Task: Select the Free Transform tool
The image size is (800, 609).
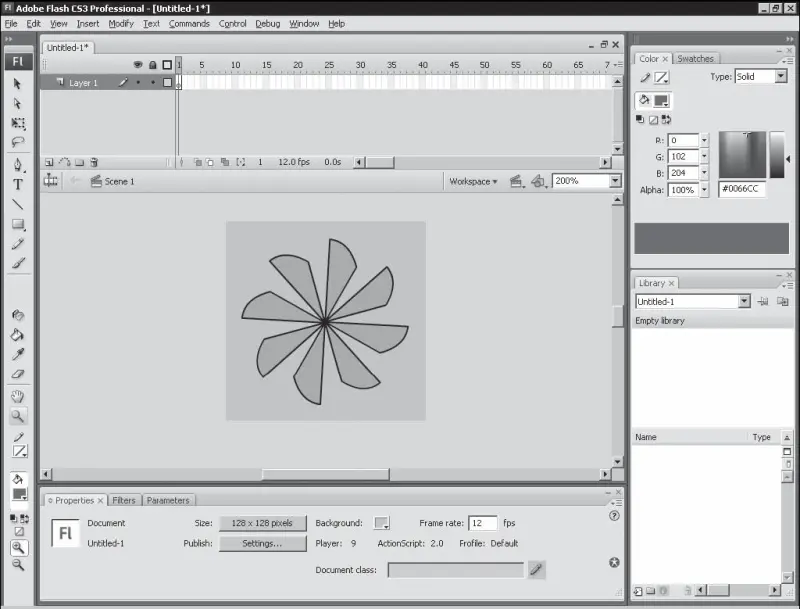Action: 18,123
